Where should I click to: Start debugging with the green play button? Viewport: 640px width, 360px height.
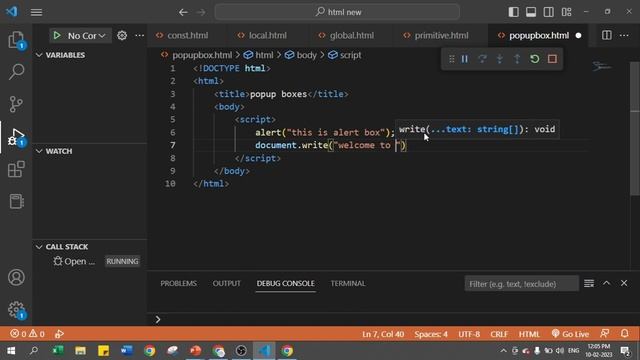pyautogui.click(x=57, y=36)
